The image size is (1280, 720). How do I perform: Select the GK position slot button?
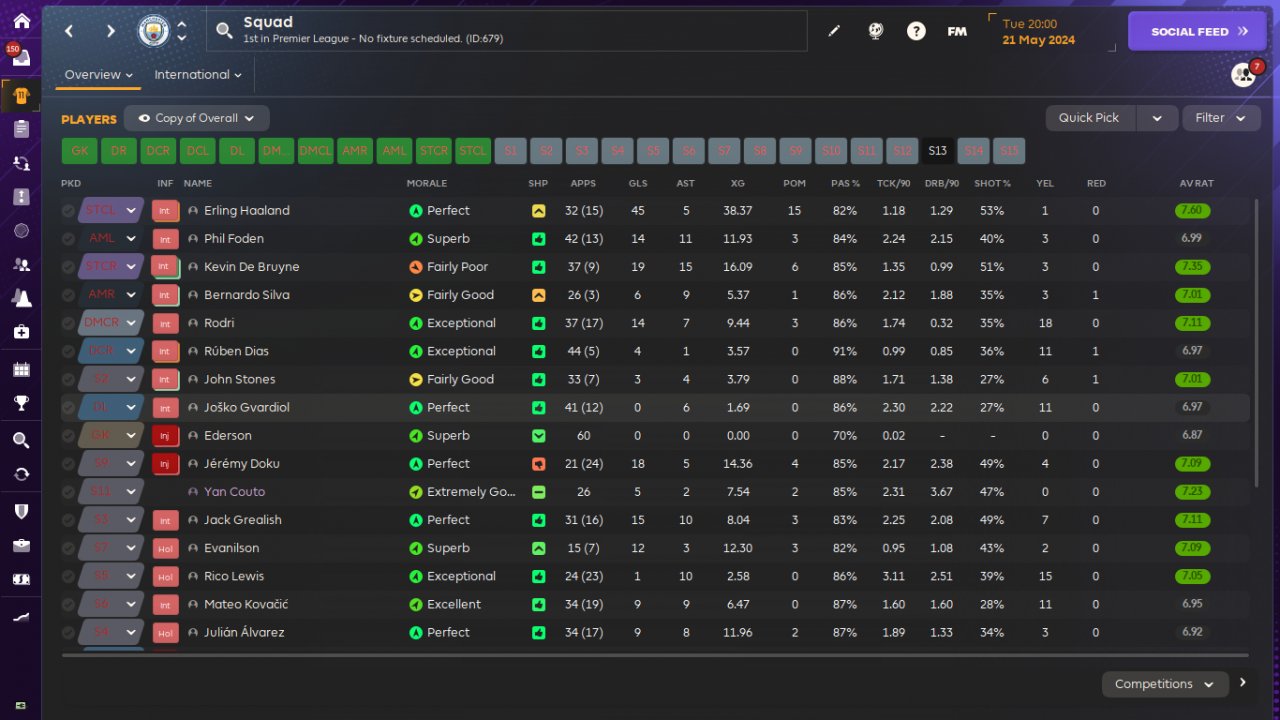click(80, 151)
